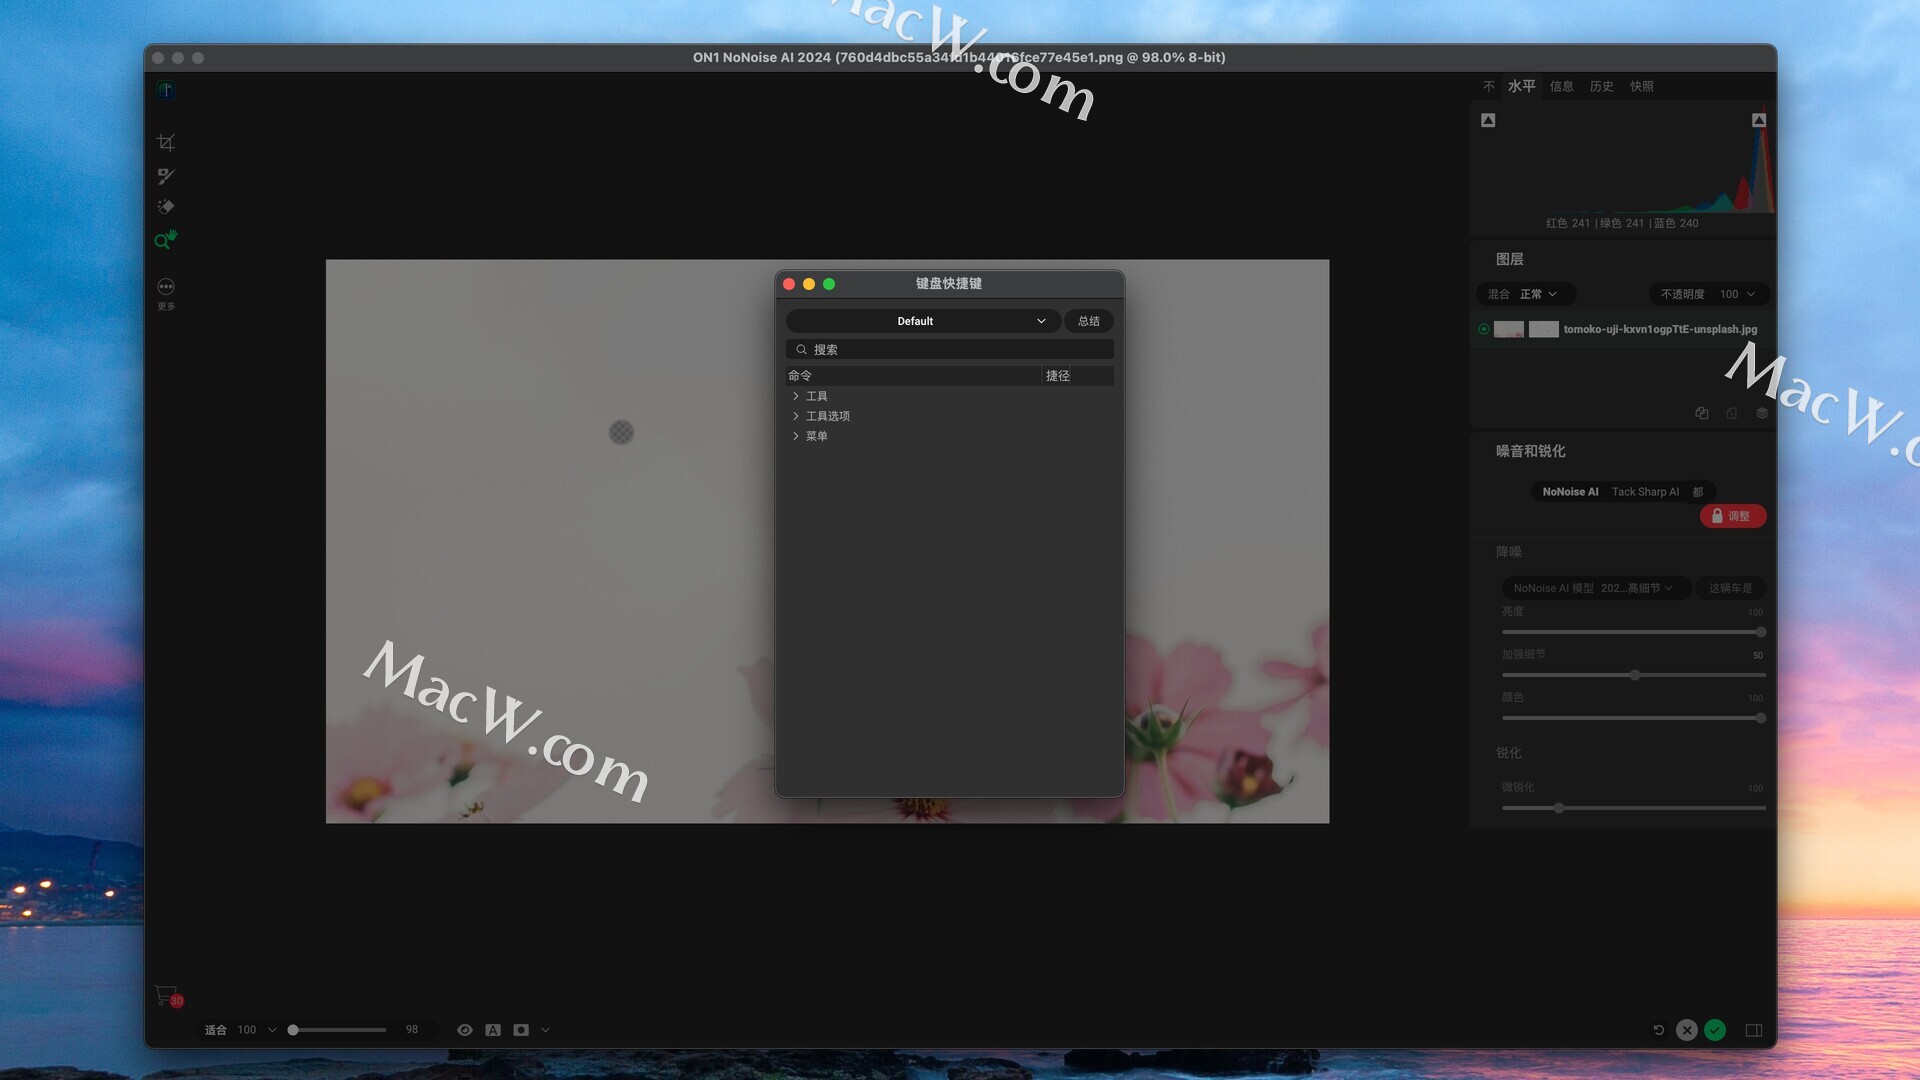Click the 命令 column header
The width and height of the screenshot is (1920, 1080).
(x=913, y=376)
